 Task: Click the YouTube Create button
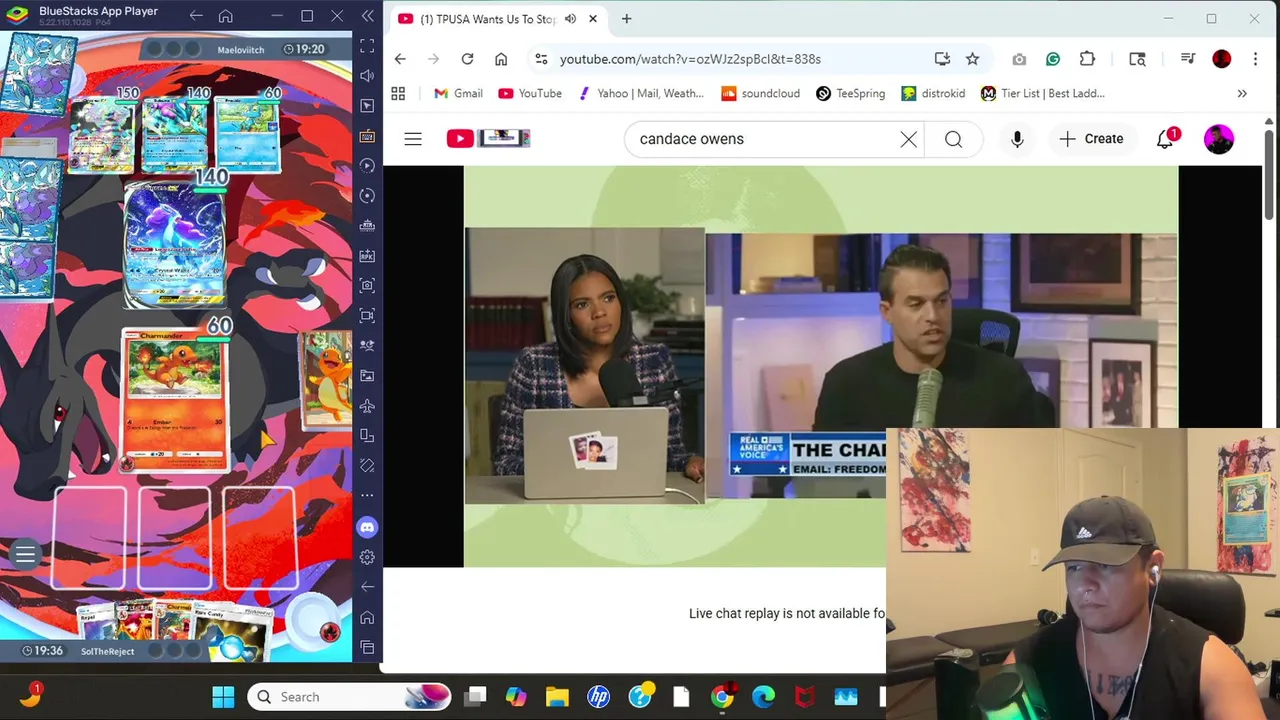tap(1091, 139)
